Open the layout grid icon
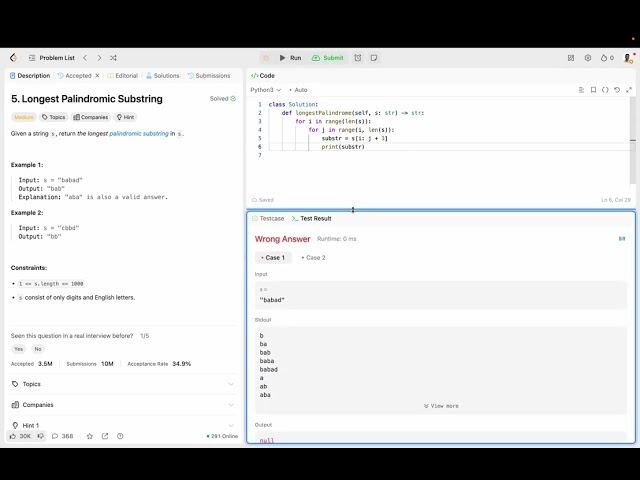The height and width of the screenshot is (480, 640). (x=571, y=58)
